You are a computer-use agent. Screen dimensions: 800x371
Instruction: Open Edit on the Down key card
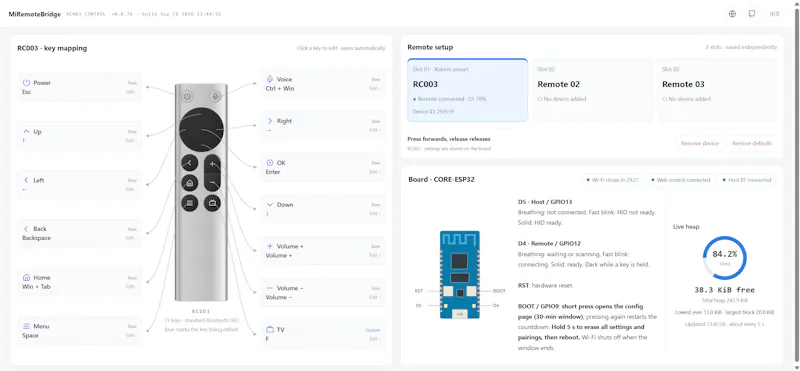[x=375, y=214]
